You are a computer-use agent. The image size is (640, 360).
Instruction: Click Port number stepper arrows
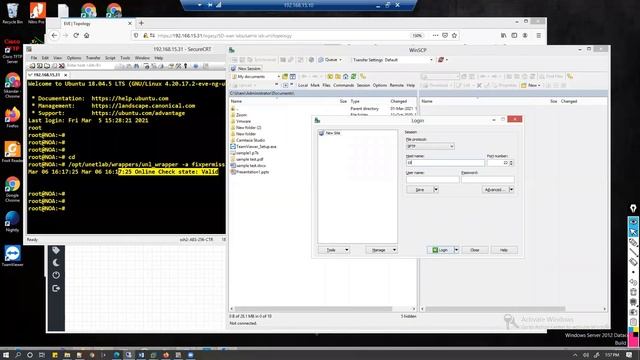tap(511, 162)
